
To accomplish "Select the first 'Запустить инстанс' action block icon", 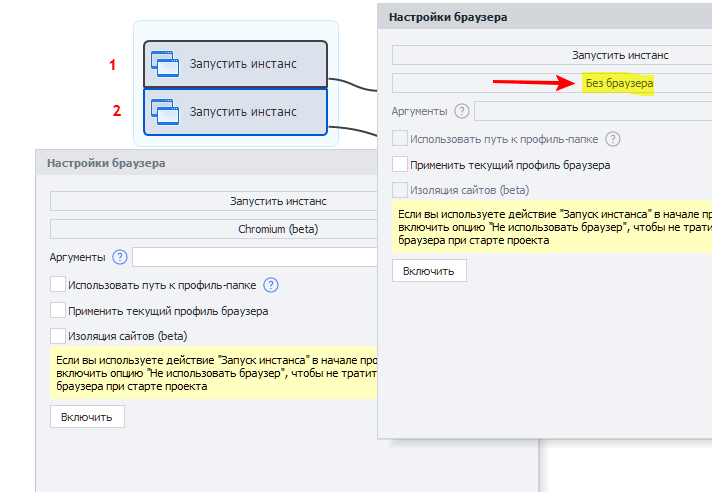I will (164, 64).
